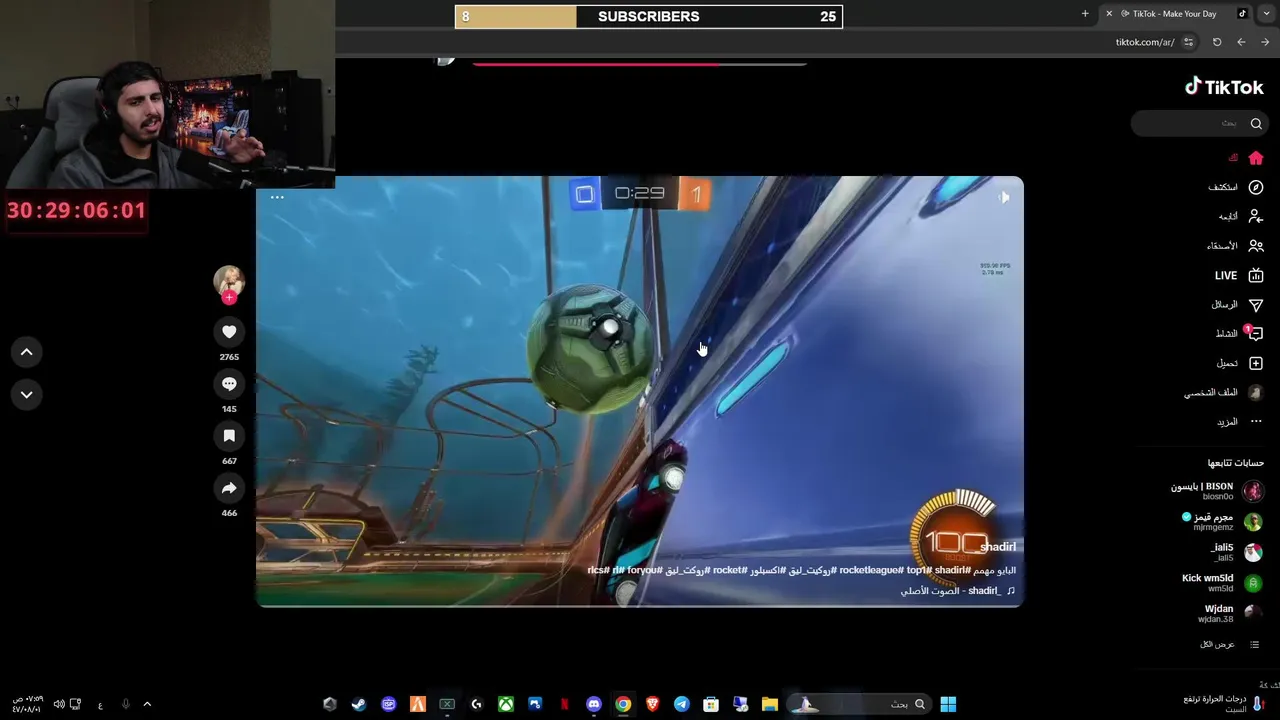1280x720 pixels.
Task: Open the Following page icon
Action: pos(1256,216)
